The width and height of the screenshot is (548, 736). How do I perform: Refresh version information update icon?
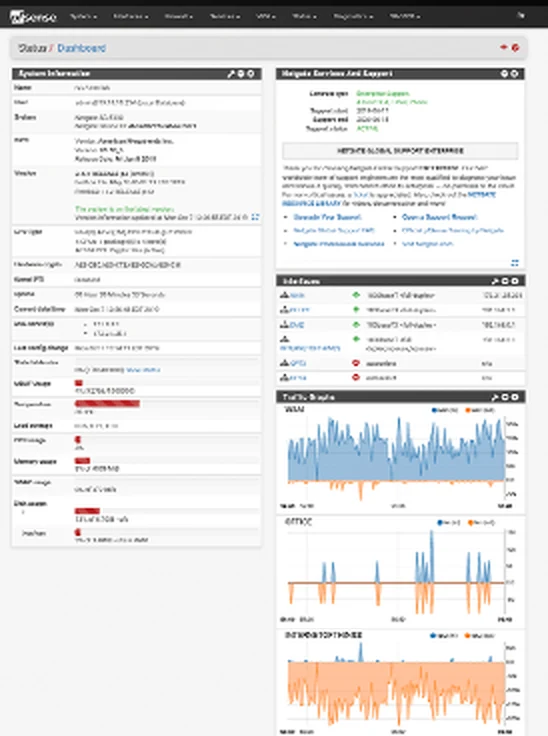tap(255, 217)
